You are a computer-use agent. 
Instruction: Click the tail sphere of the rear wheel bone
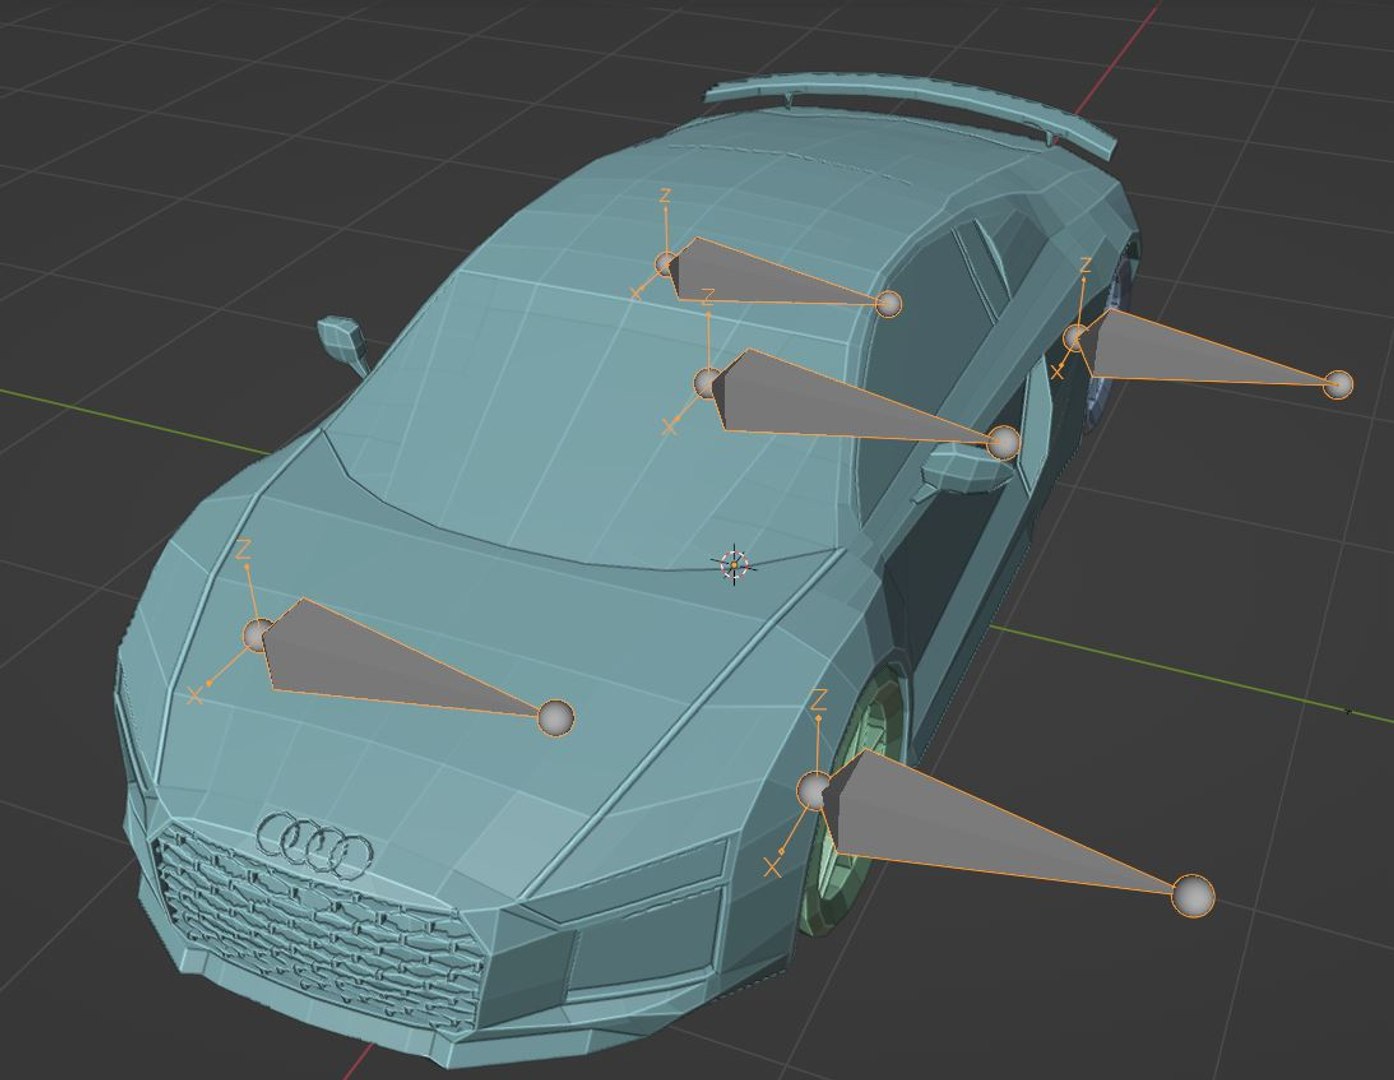(1338, 384)
